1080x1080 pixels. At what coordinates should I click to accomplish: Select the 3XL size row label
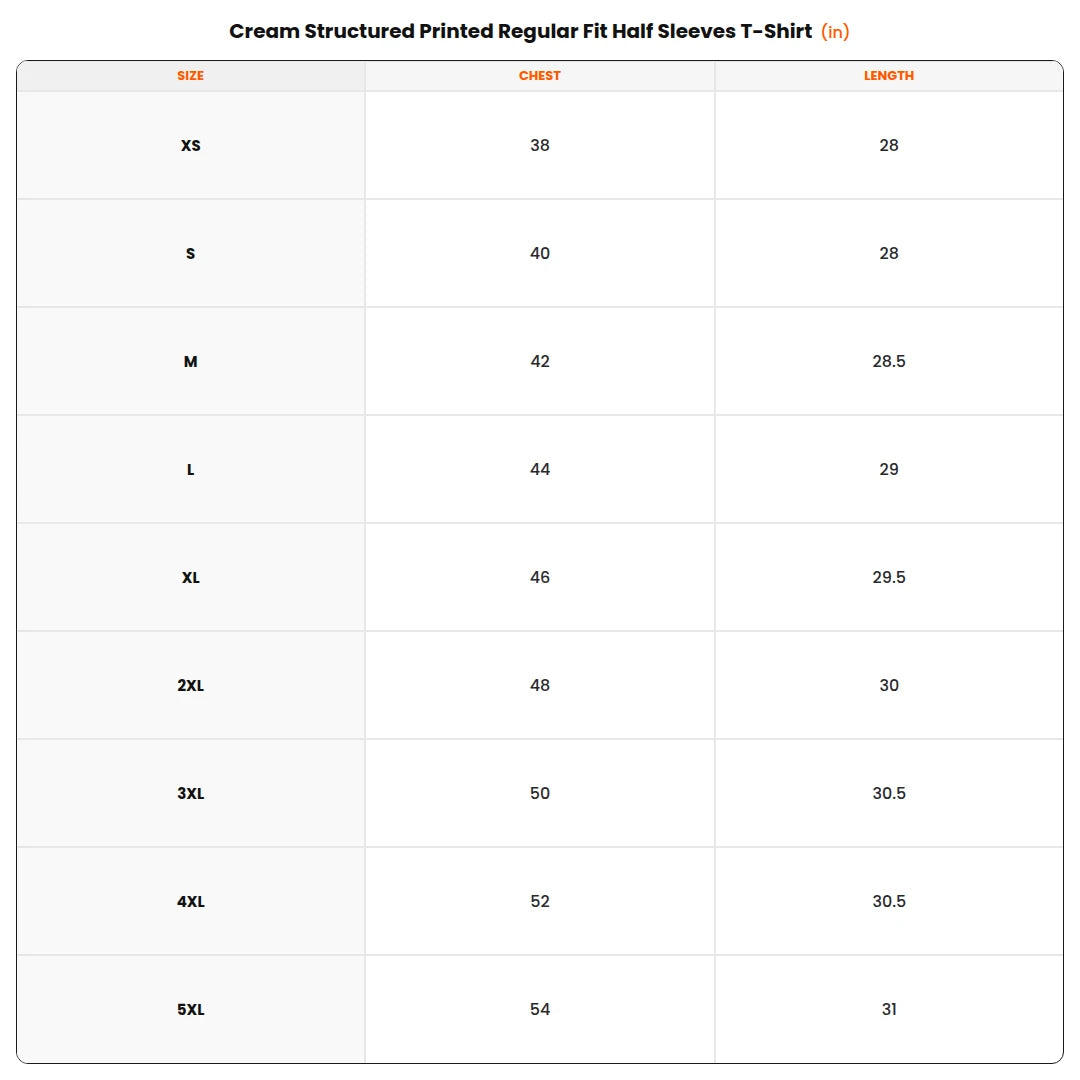coord(191,793)
